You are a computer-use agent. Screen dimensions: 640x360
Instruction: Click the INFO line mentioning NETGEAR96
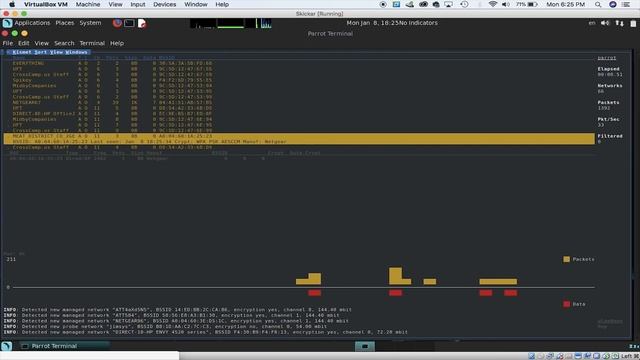pos(176,321)
